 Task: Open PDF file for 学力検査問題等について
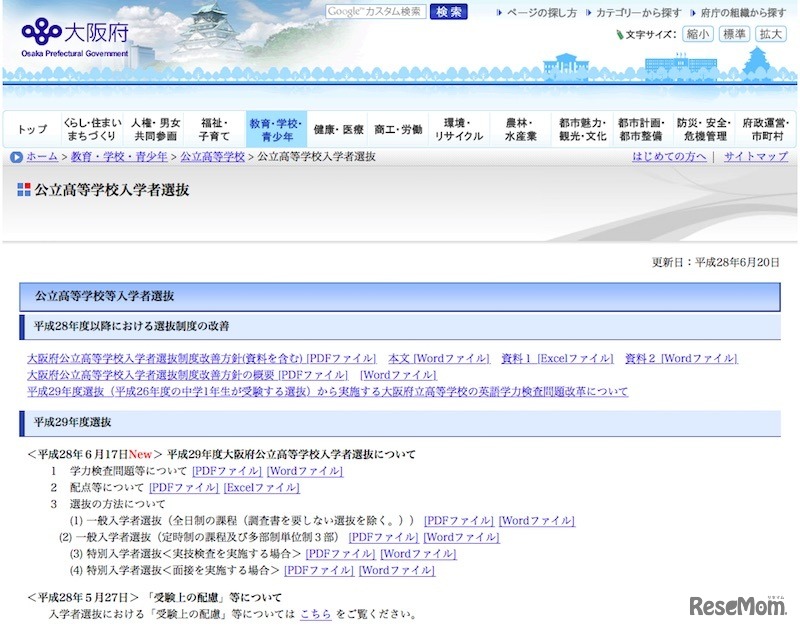226,470
